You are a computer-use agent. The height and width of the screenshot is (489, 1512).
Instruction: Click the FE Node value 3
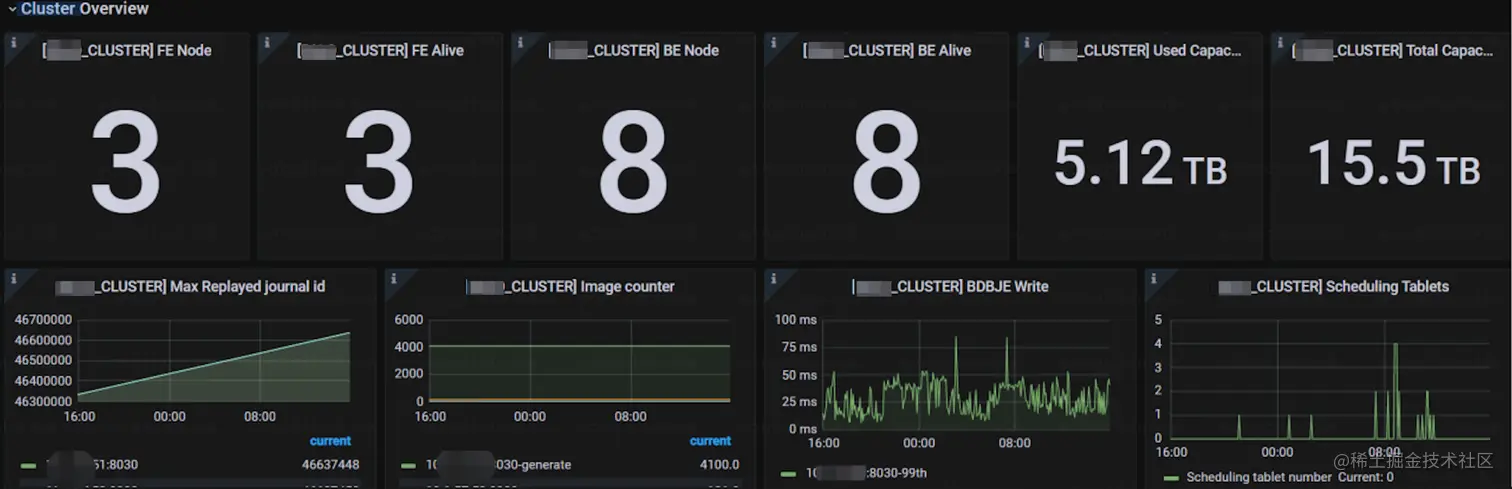(x=126, y=161)
